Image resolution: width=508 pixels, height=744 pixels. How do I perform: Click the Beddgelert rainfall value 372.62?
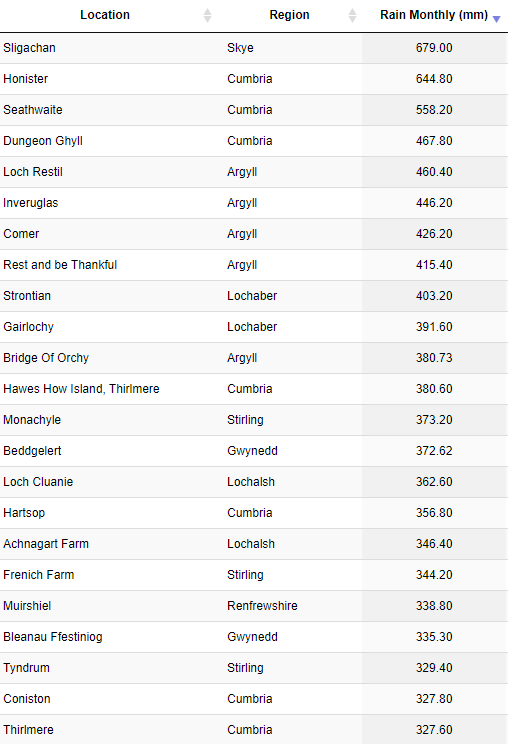pyautogui.click(x=434, y=451)
